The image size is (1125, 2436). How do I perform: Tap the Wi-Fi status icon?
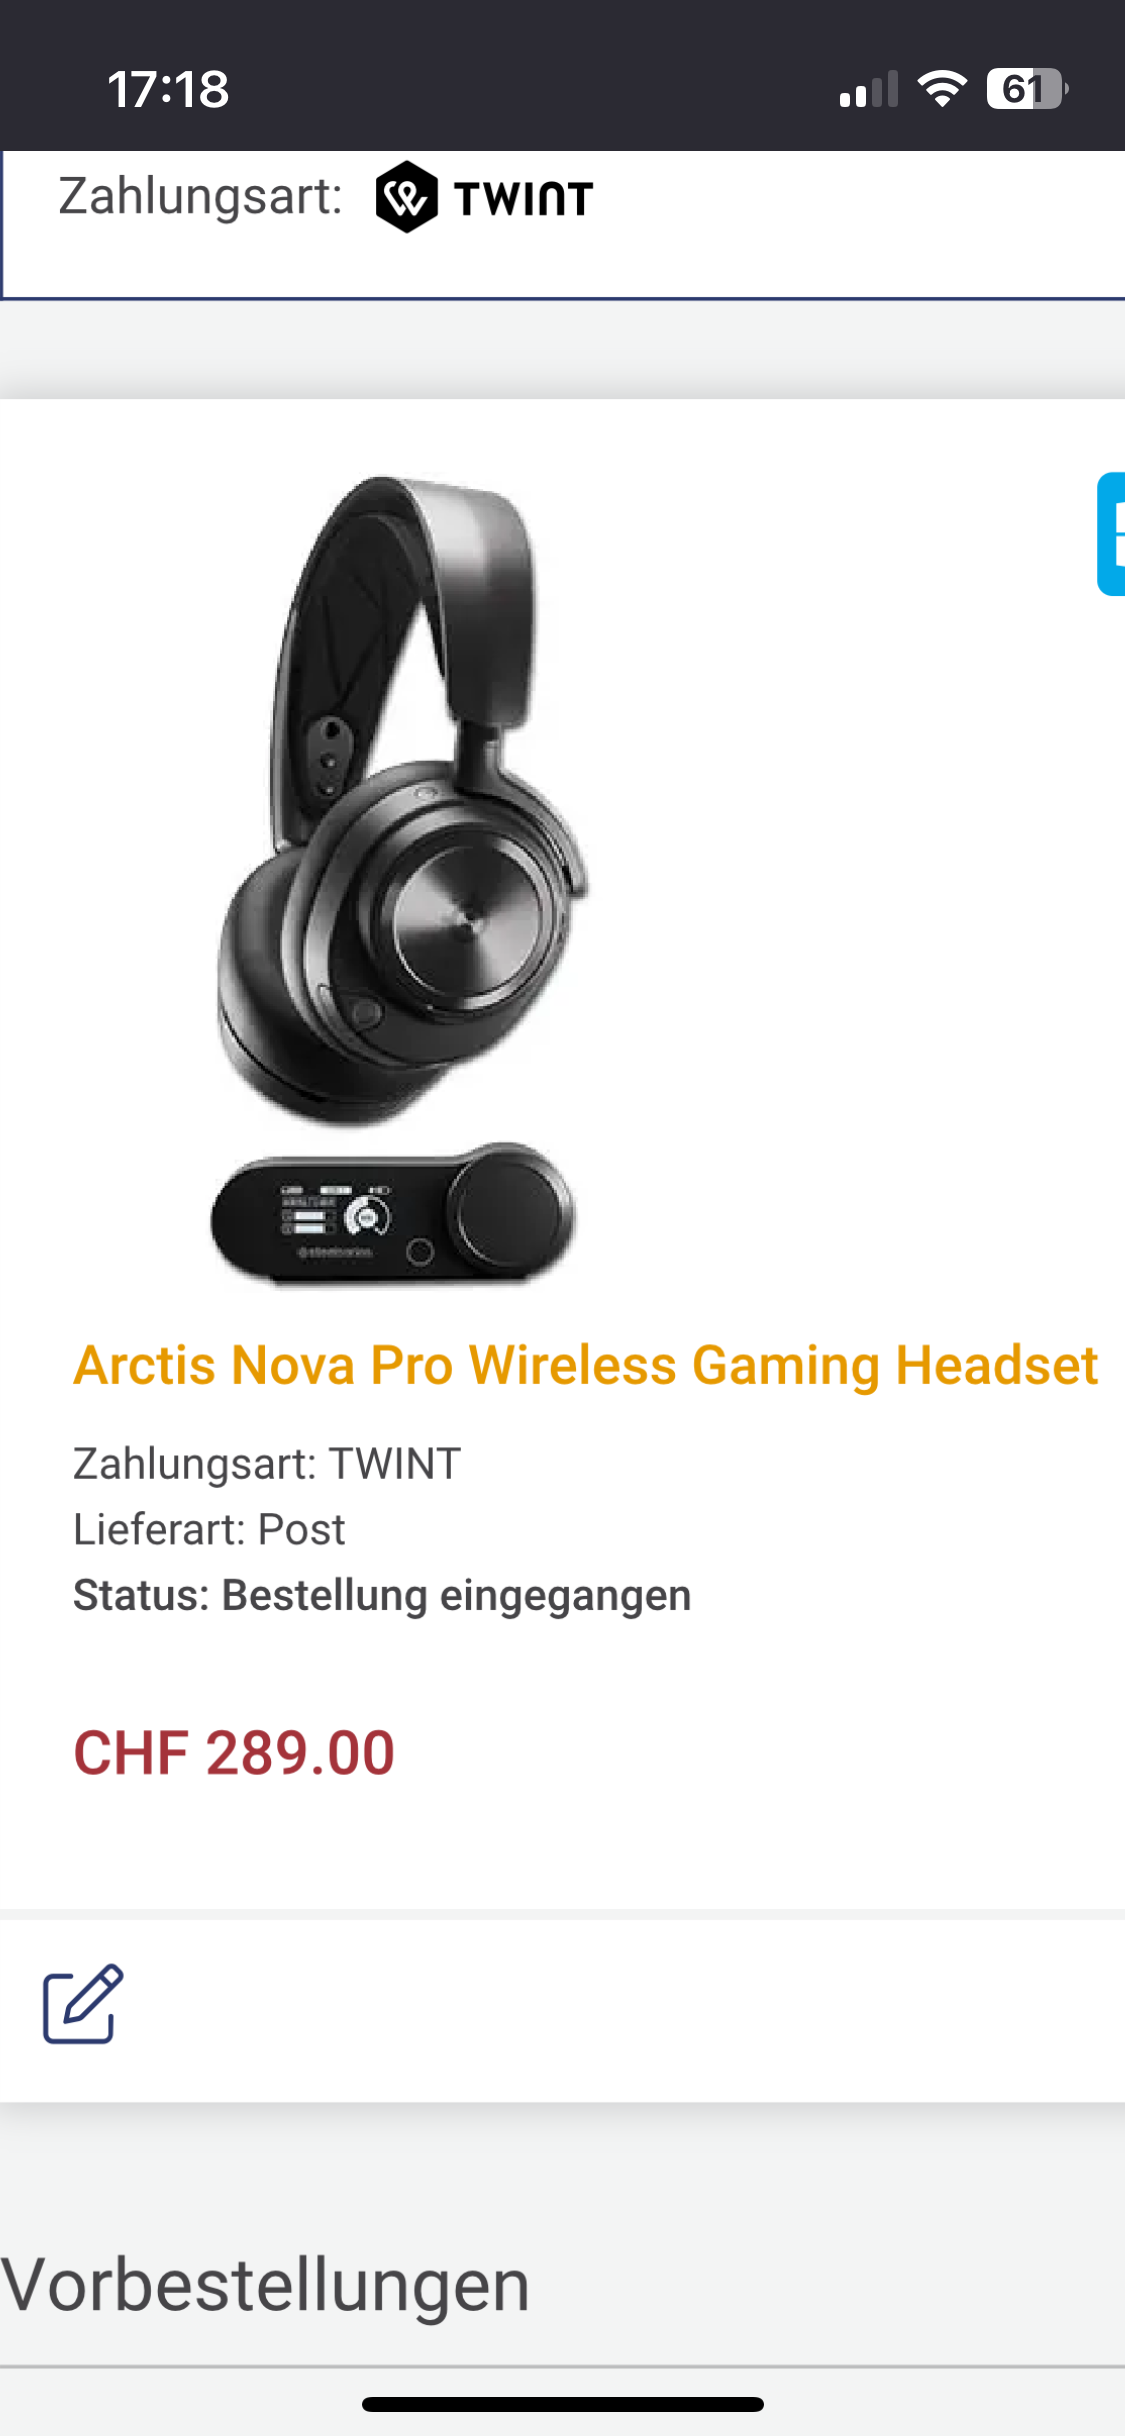942,89
